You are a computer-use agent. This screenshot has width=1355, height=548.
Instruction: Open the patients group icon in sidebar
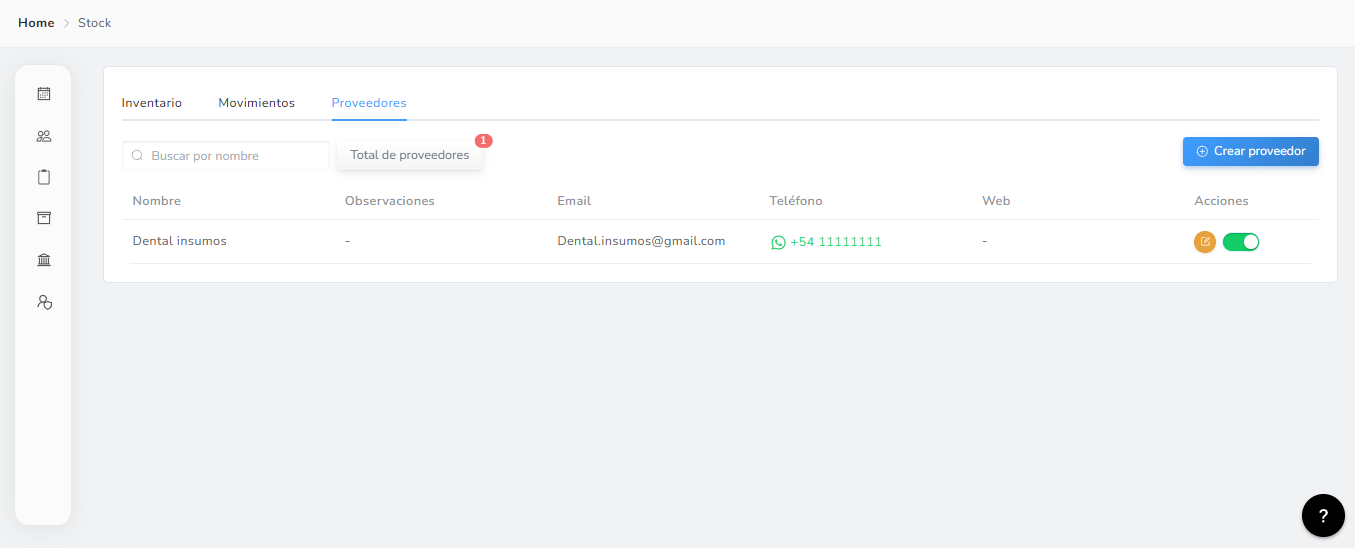(x=43, y=136)
